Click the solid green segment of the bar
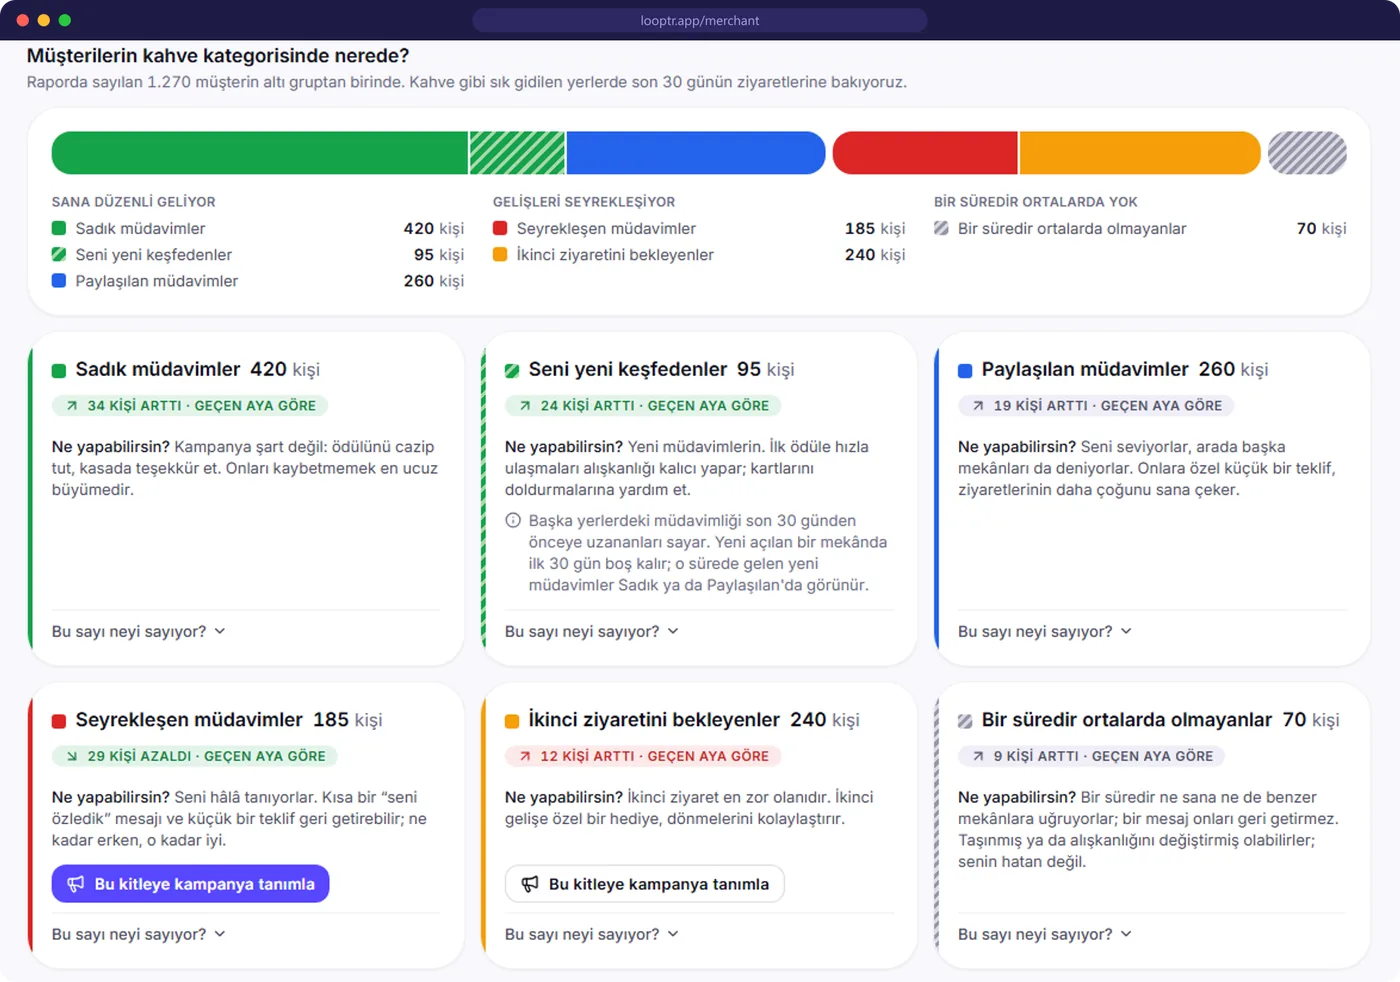Image resolution: width=1400 pixels, height=982 pixels. coord(260,153)
